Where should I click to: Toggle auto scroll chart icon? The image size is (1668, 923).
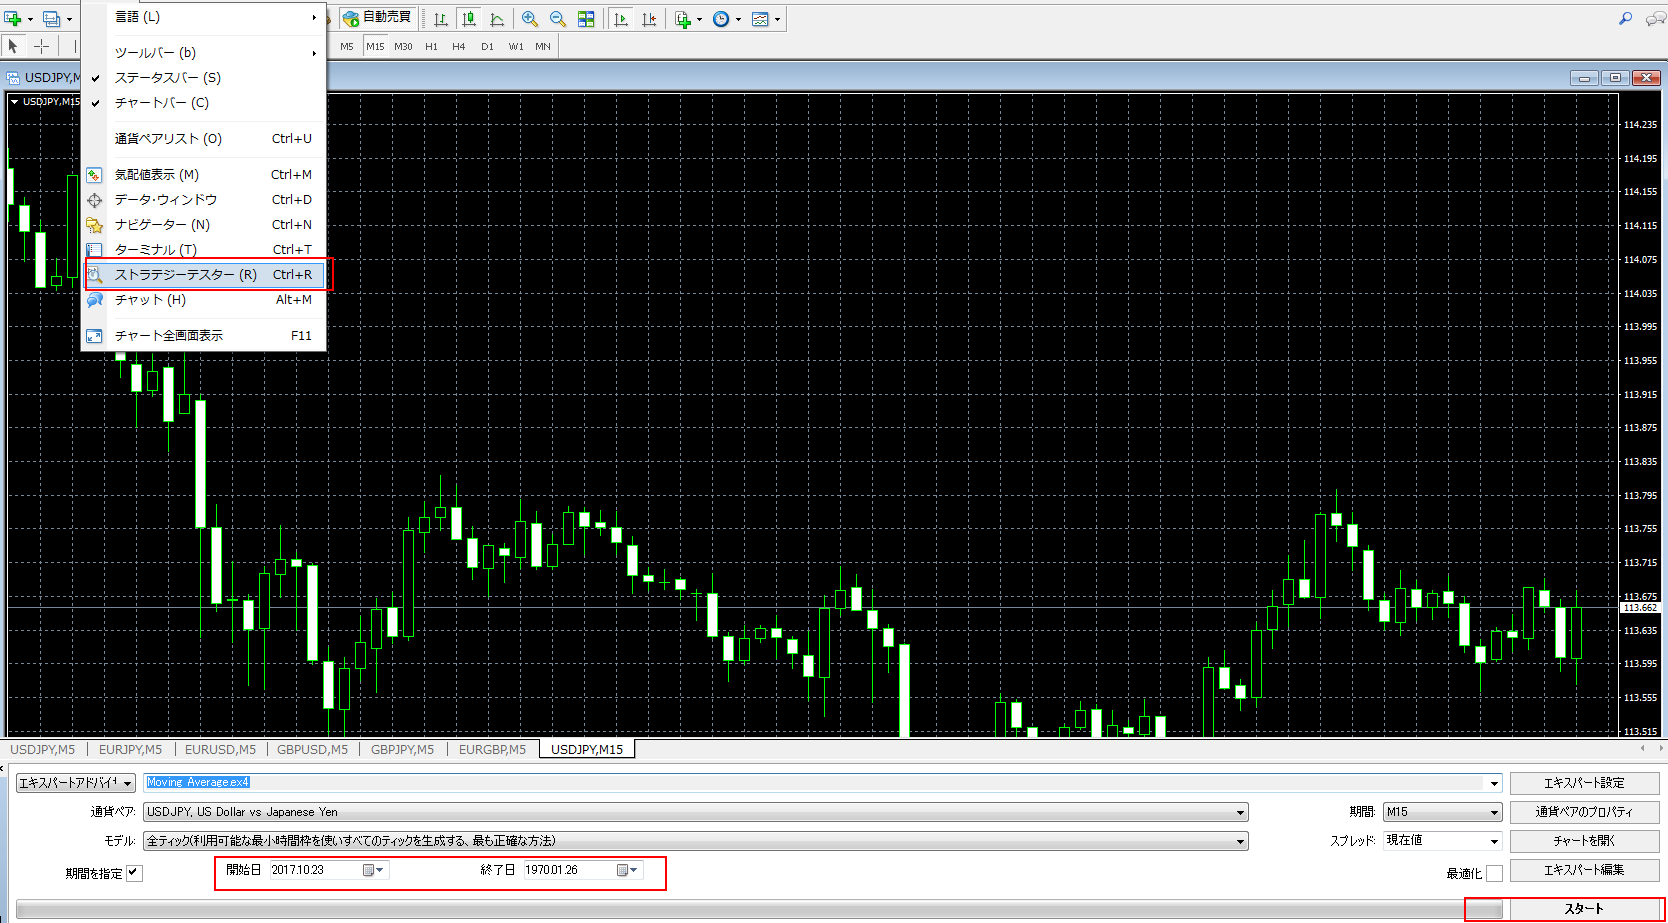621,18
